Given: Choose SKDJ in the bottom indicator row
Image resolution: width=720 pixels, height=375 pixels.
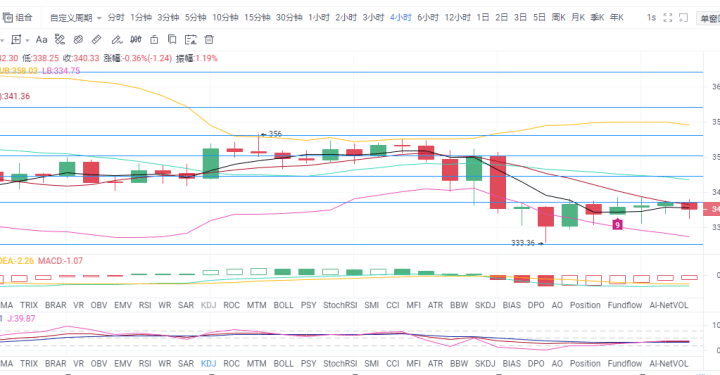Looking at the screenshot, I should [x=485, y=364].
